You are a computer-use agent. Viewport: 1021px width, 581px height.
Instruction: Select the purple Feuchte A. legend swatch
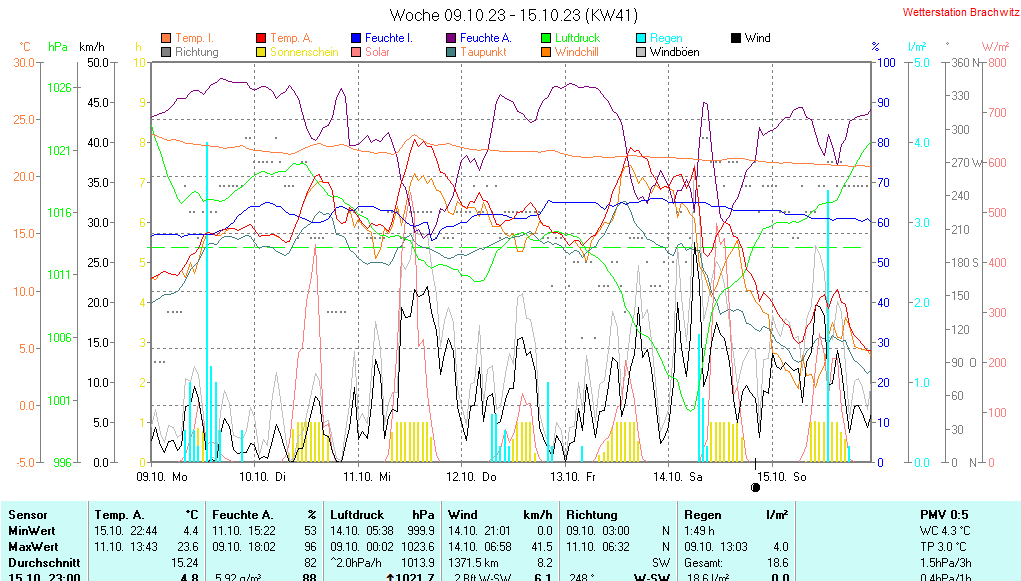tap(451, 38)
